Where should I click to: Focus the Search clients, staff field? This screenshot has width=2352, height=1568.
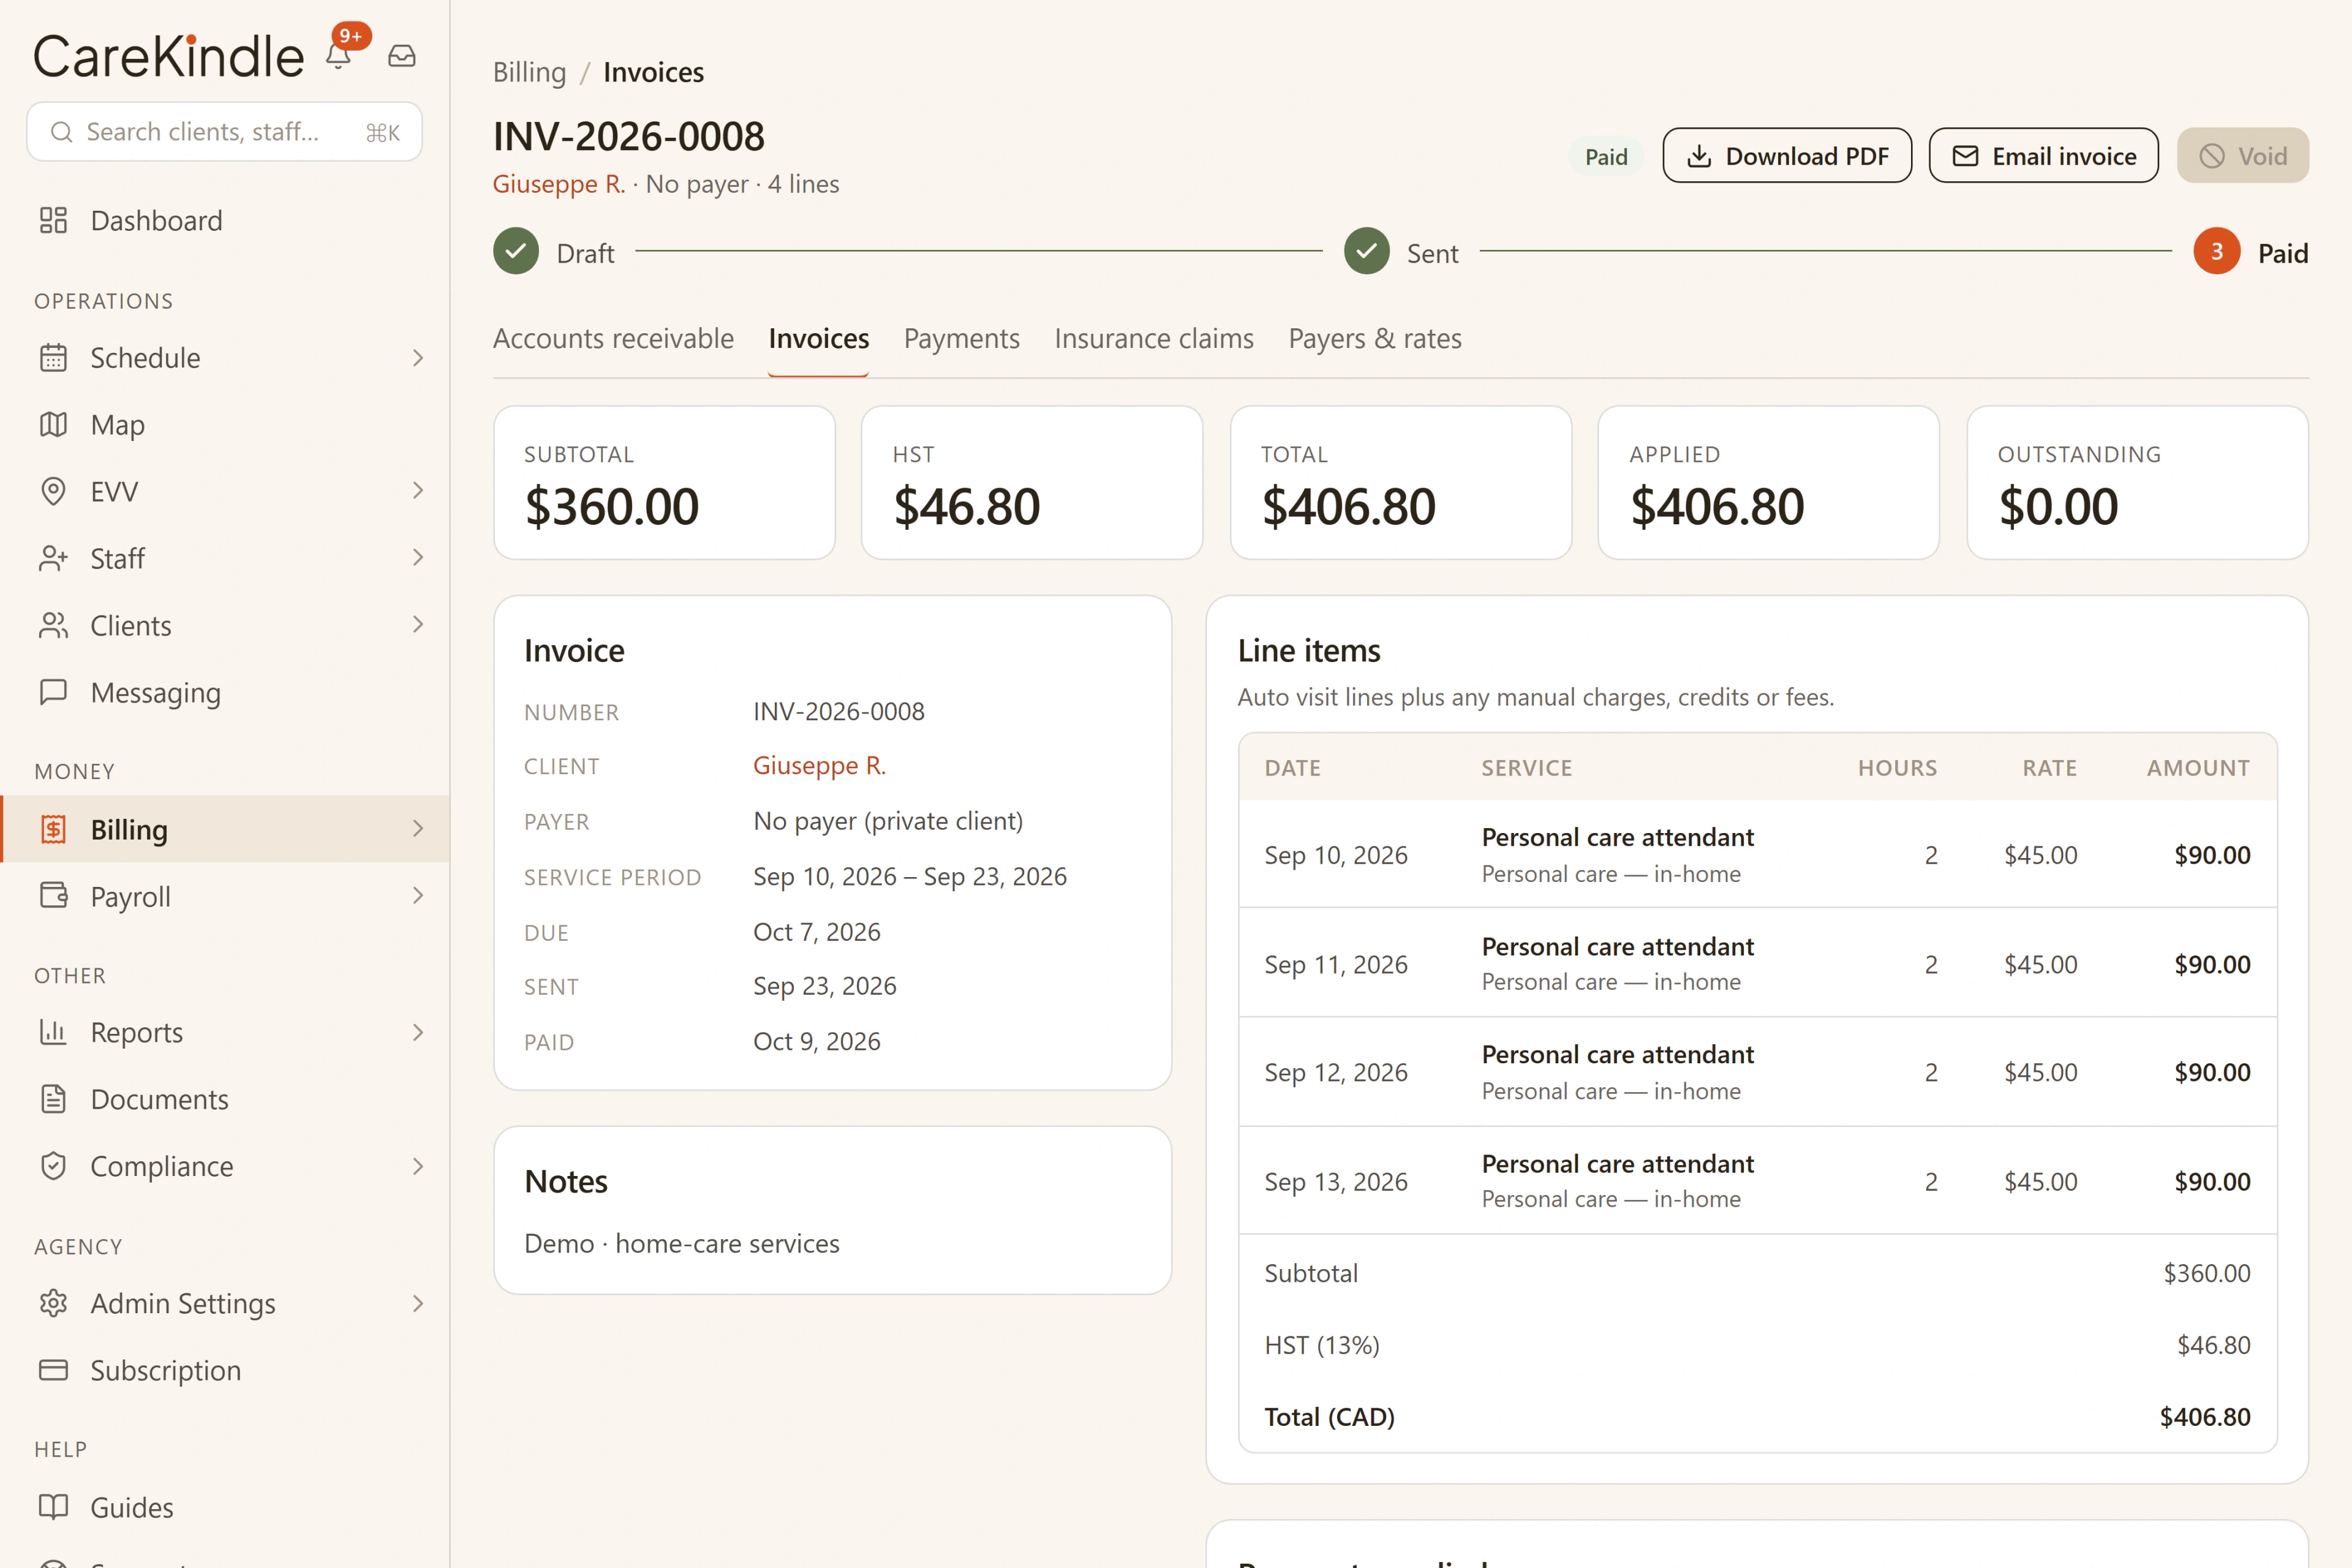click(x=224, y=131)
